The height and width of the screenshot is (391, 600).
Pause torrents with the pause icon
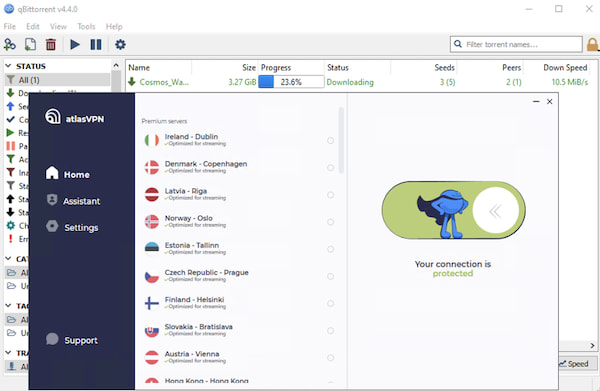[96, 44]
